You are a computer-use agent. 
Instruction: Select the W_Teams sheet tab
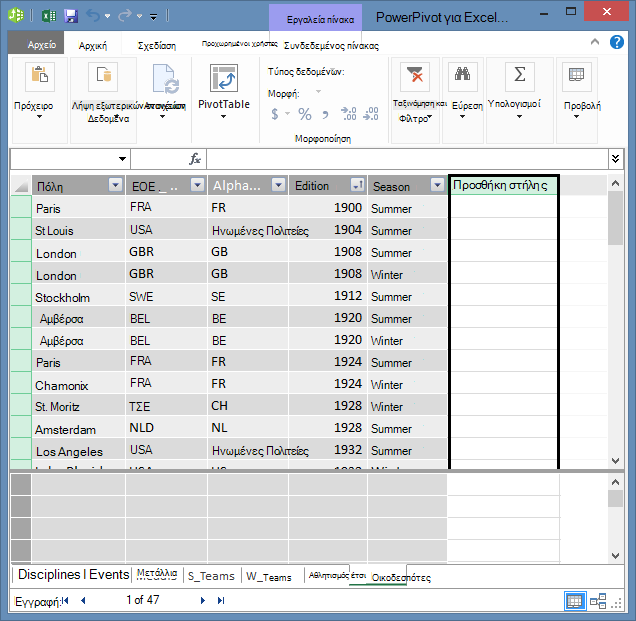[269, 577]
